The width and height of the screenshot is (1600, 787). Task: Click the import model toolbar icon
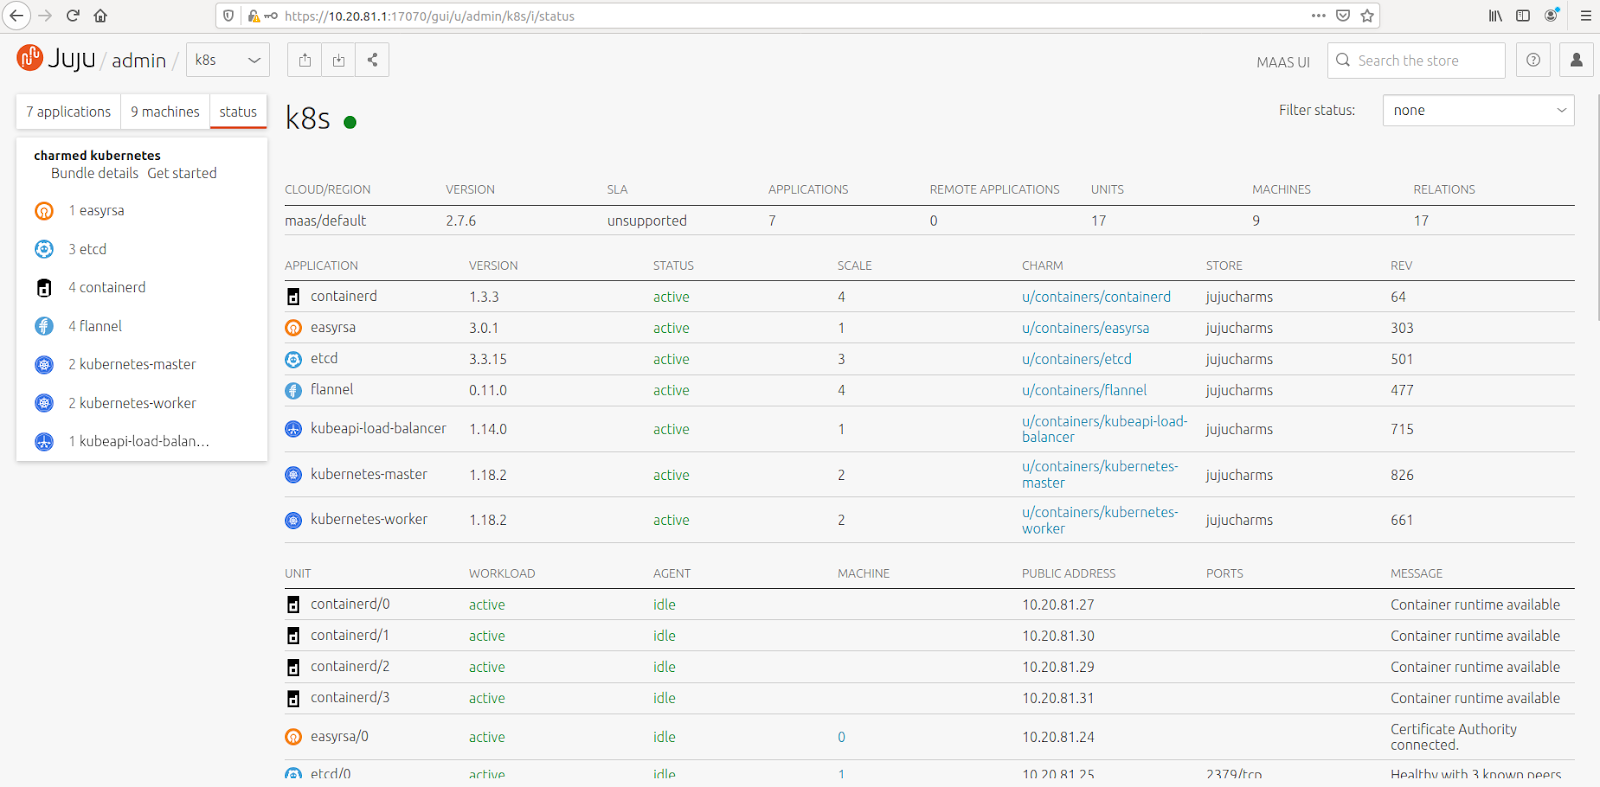[339, 60]
